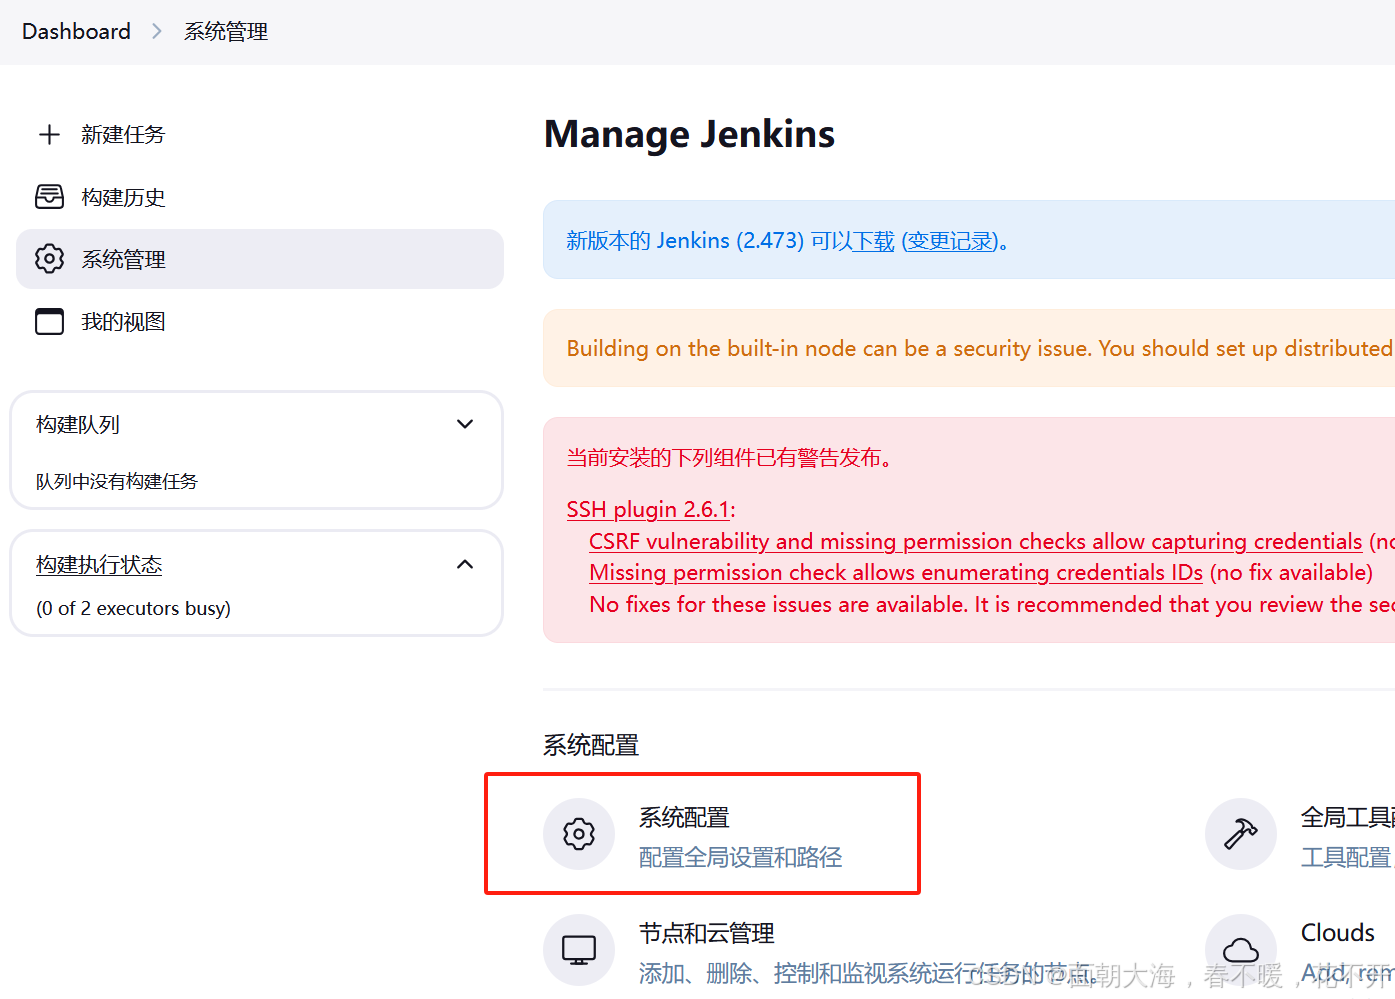1395x999 pixels.
Task: Open the CSRF vulnerability warning link
Action: coord(976,541)
